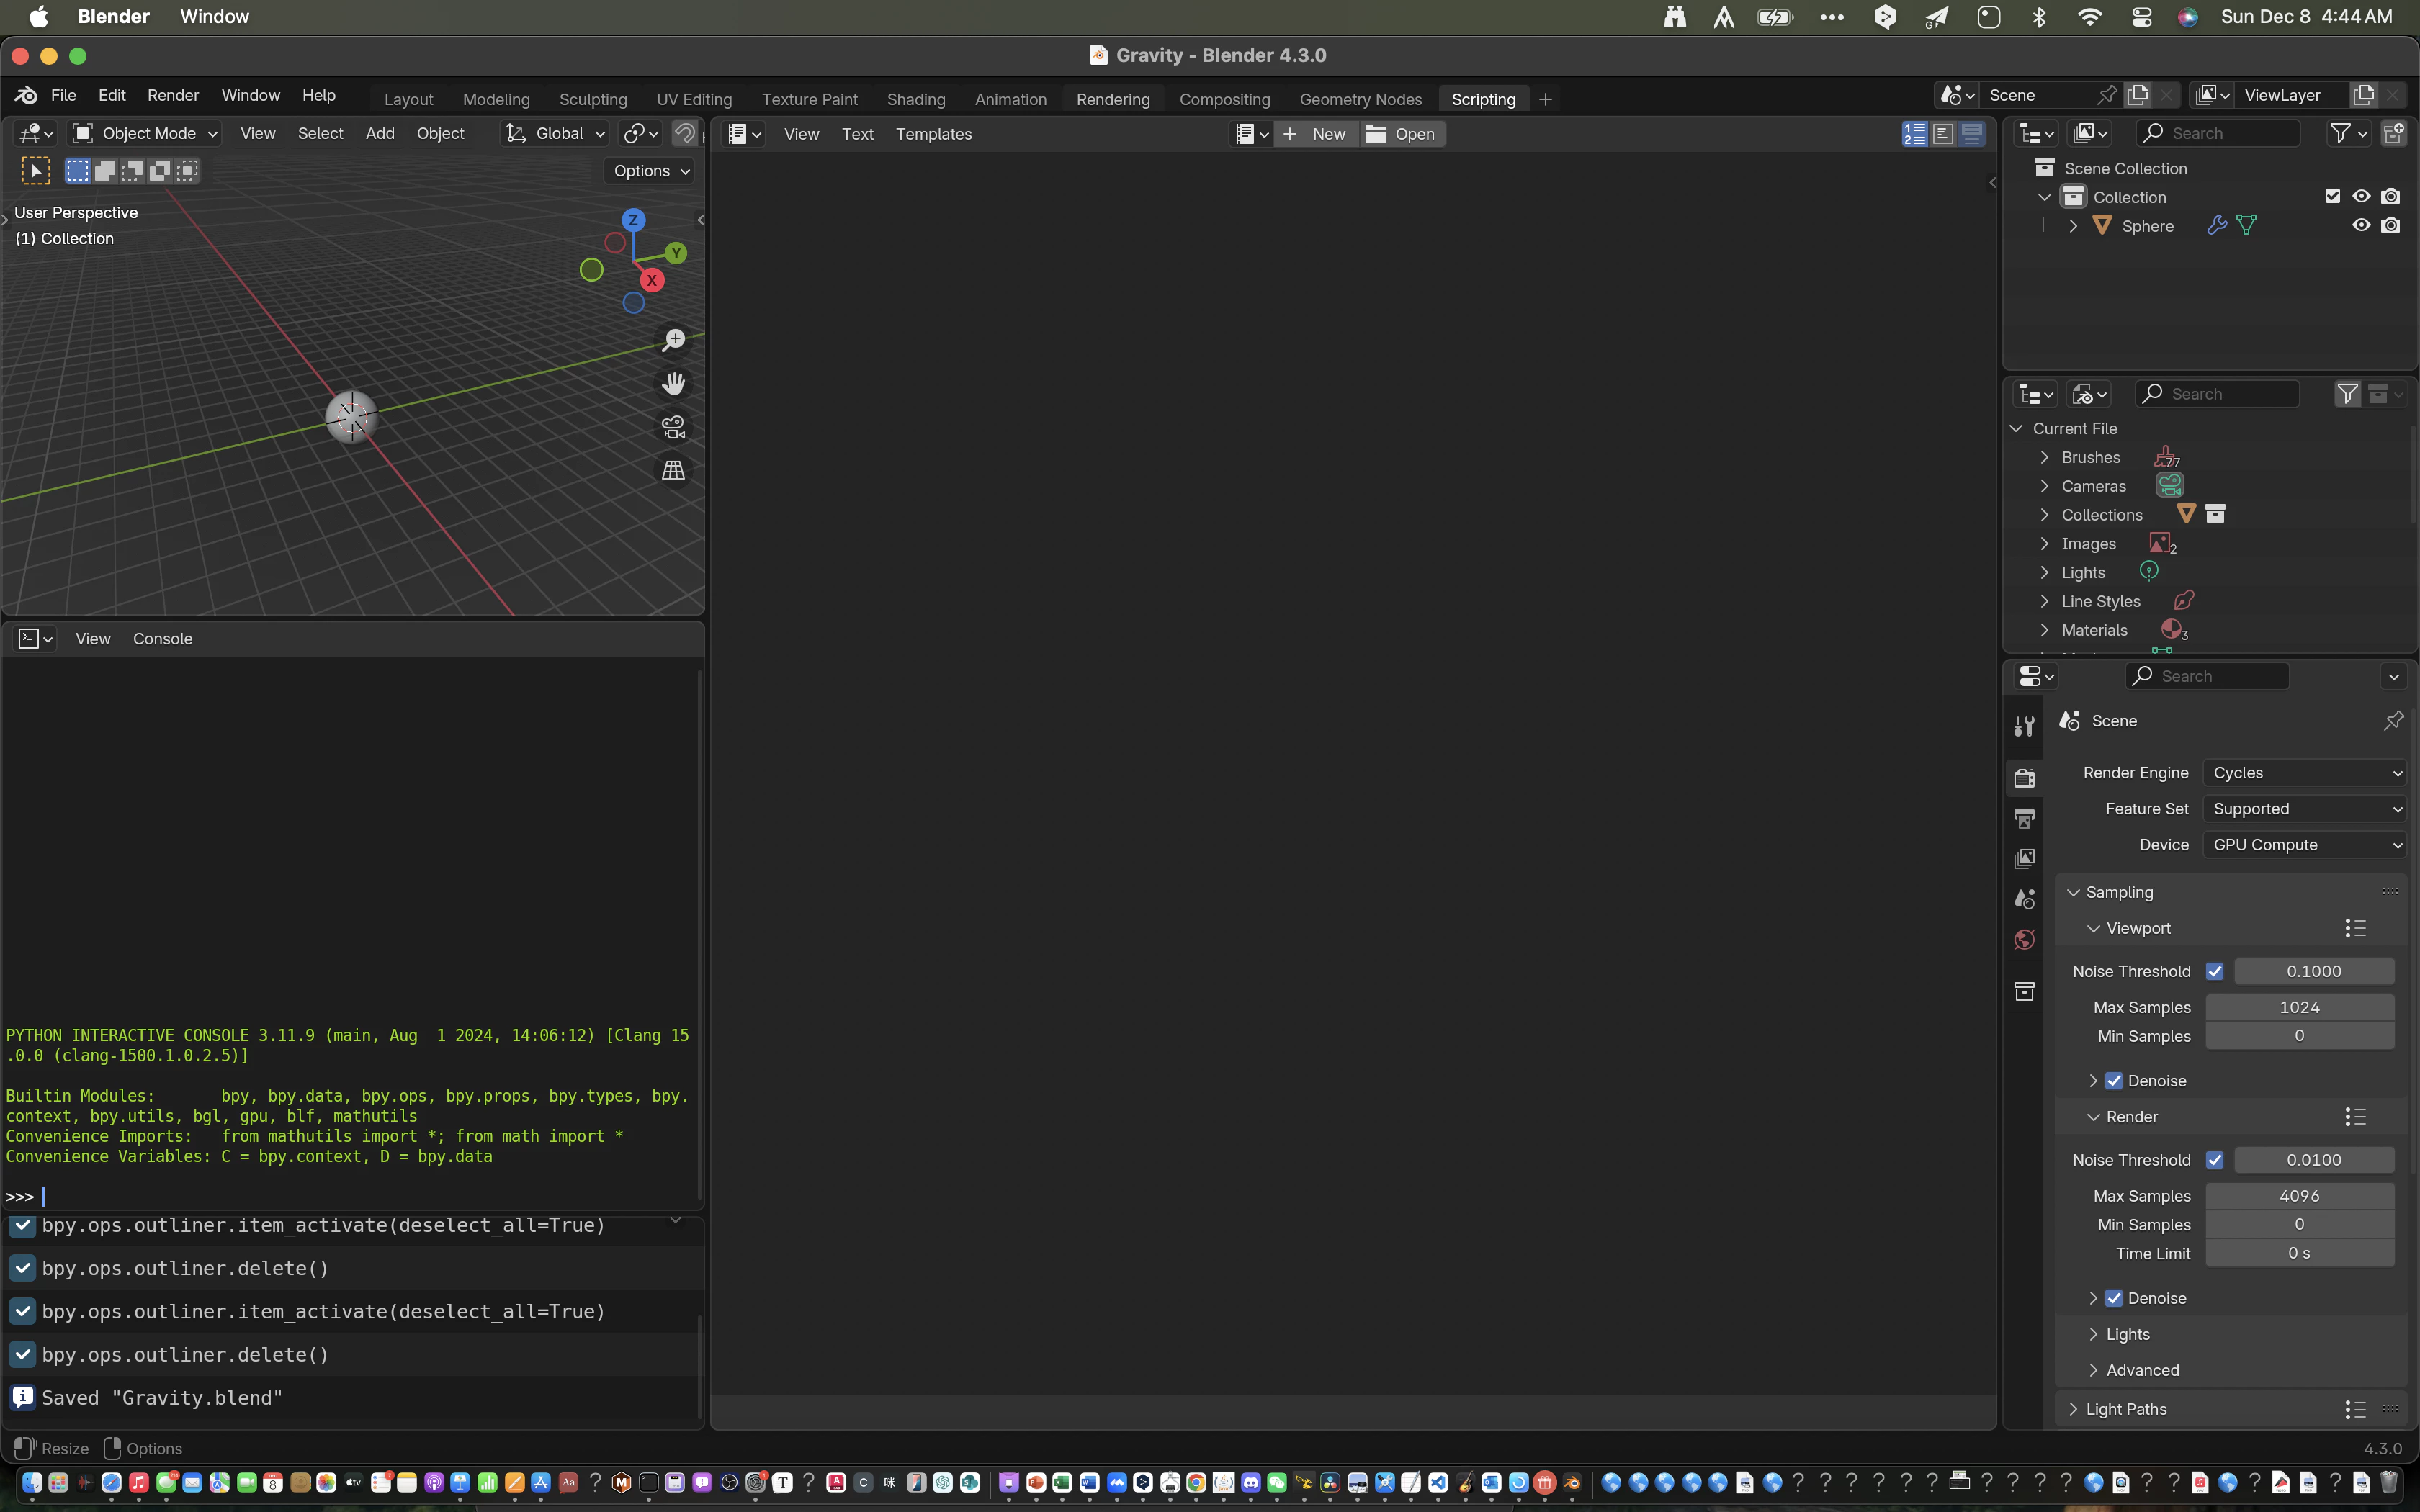Toggle the Viewport Denoise checkbox
The height and width of the screenshot is (1512, 2420).
[2113, 1081]
